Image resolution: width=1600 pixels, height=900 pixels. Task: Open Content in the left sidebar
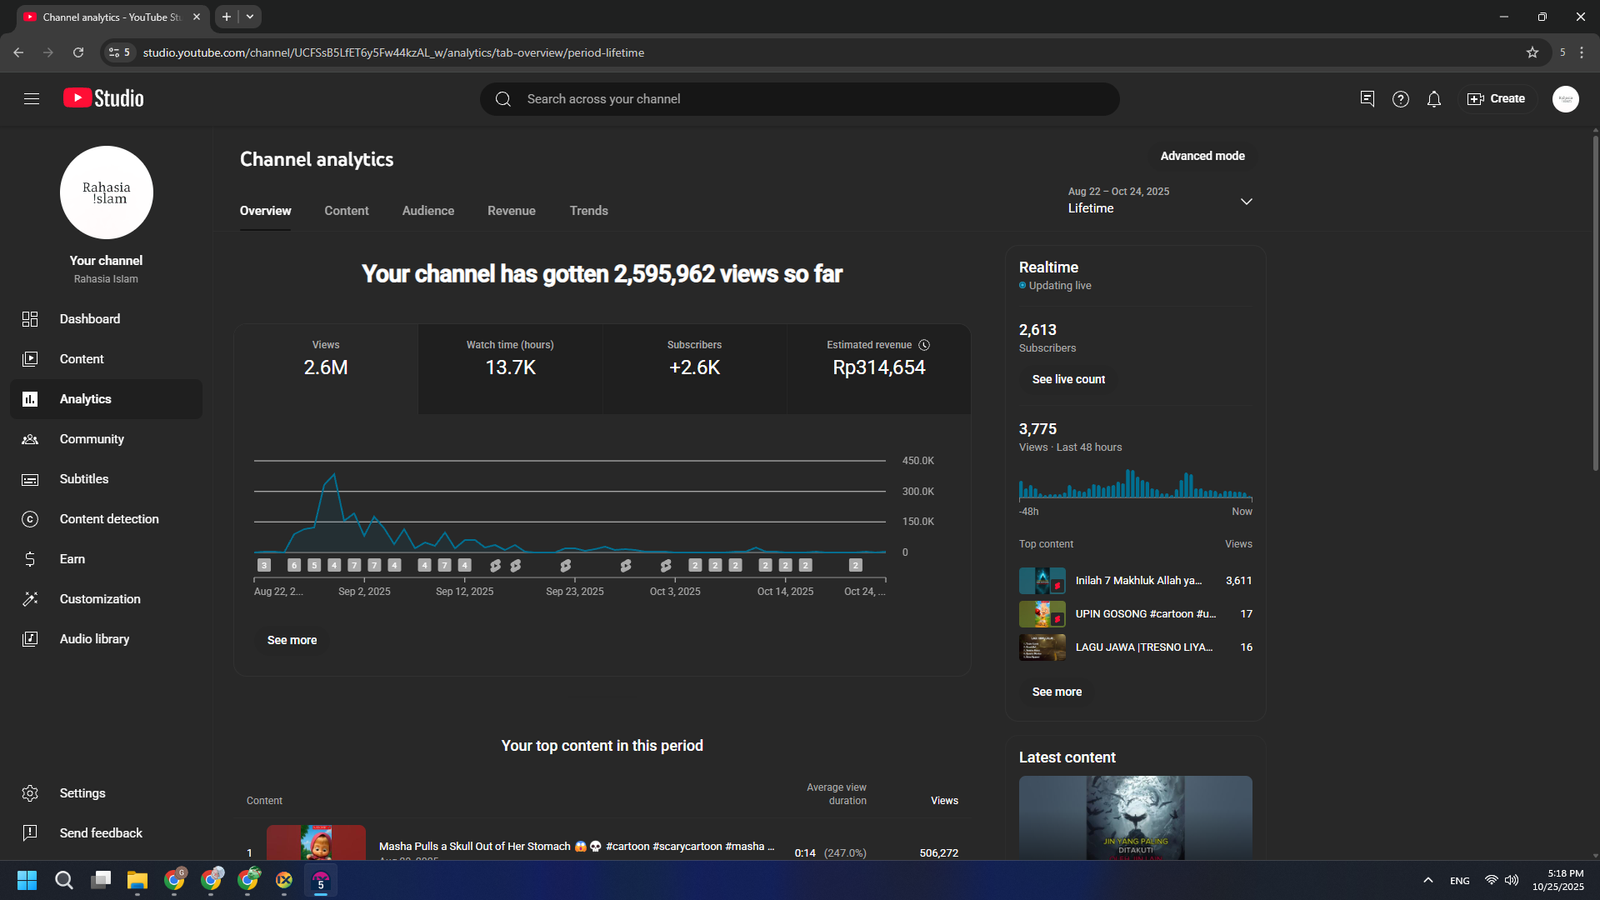tap(106, 359)
